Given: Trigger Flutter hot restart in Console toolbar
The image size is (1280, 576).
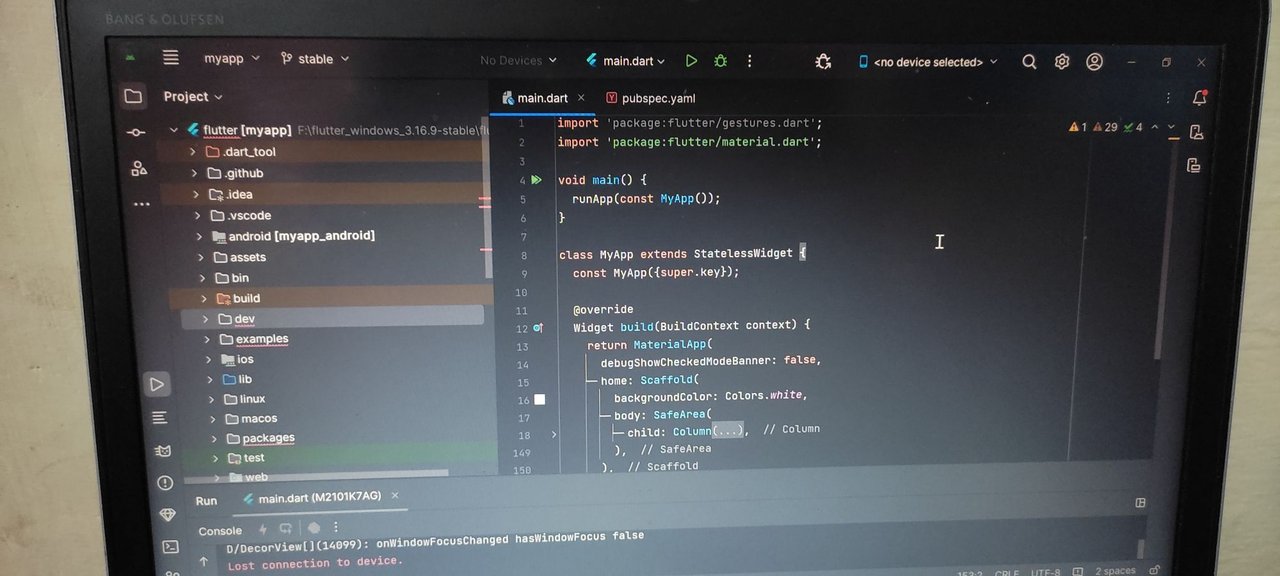Looking at the screenshot, I should point(286,528).
